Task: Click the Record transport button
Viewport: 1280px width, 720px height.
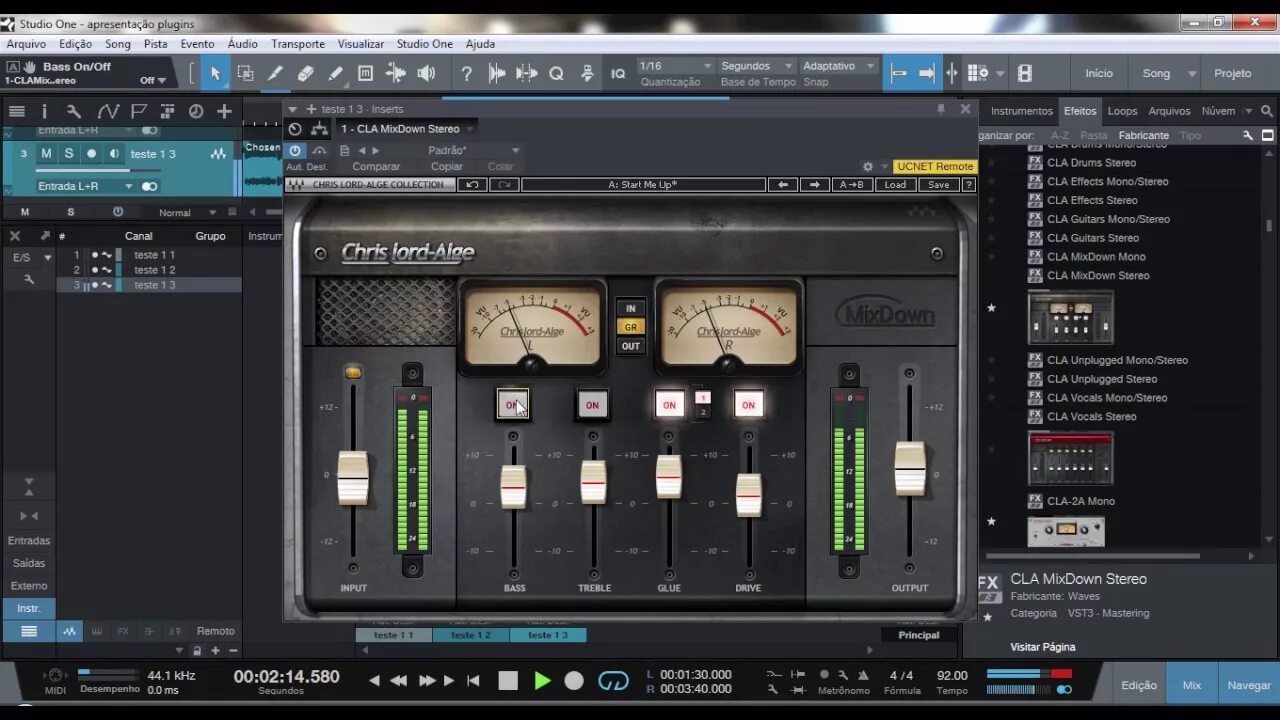Action: click(x=574, y=681)
